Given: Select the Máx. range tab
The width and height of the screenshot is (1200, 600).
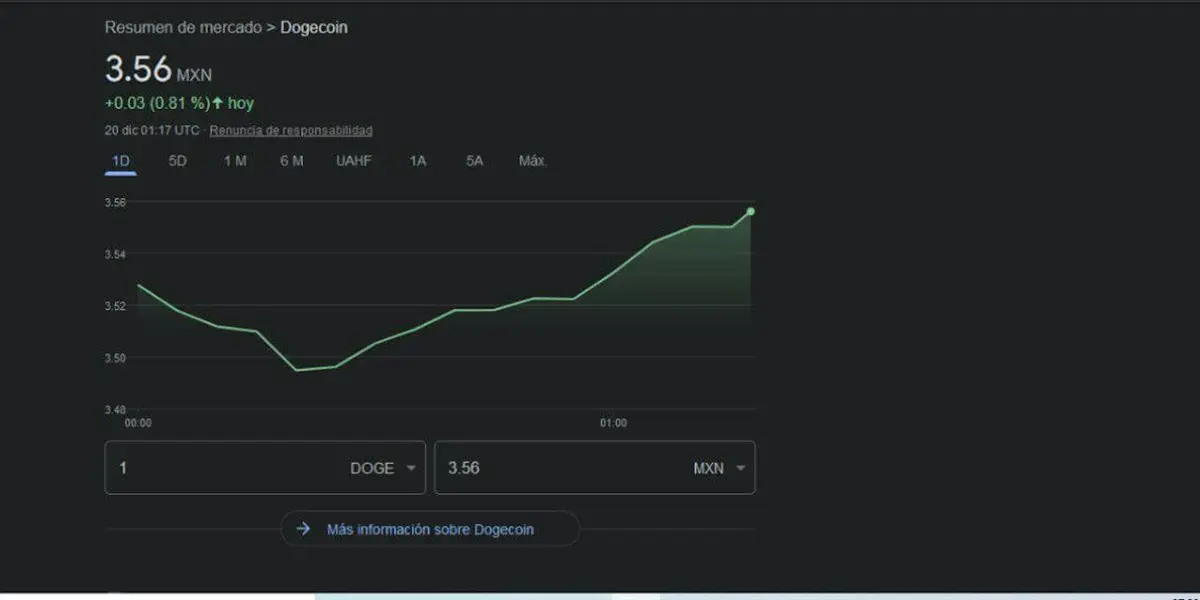Looking at the screenshot, I should tap(532, 161).
